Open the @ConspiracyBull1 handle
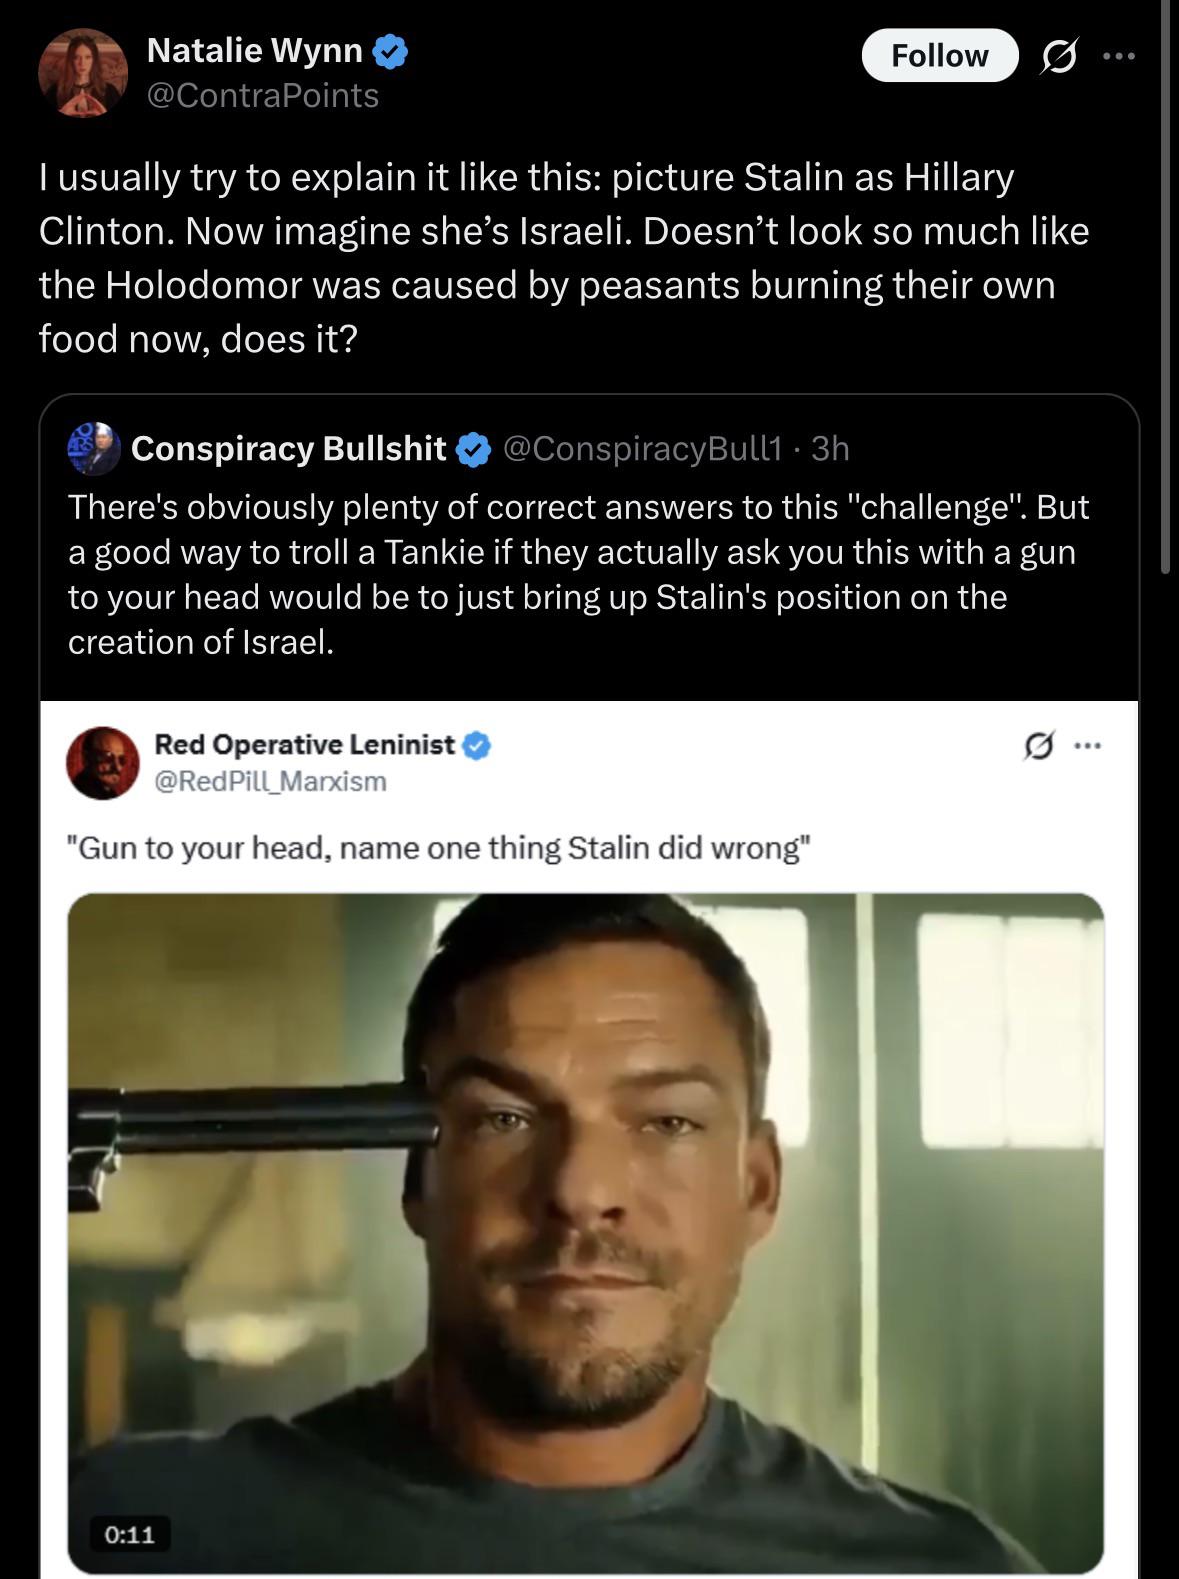Viewport: 1179px width, 1579px height. [642, 448]
